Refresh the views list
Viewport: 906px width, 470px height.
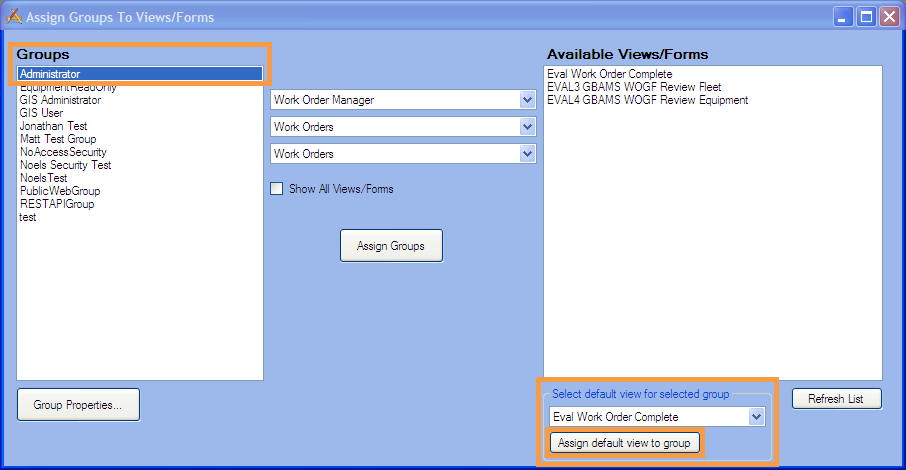pyautogui.click(x=837, y=399)
